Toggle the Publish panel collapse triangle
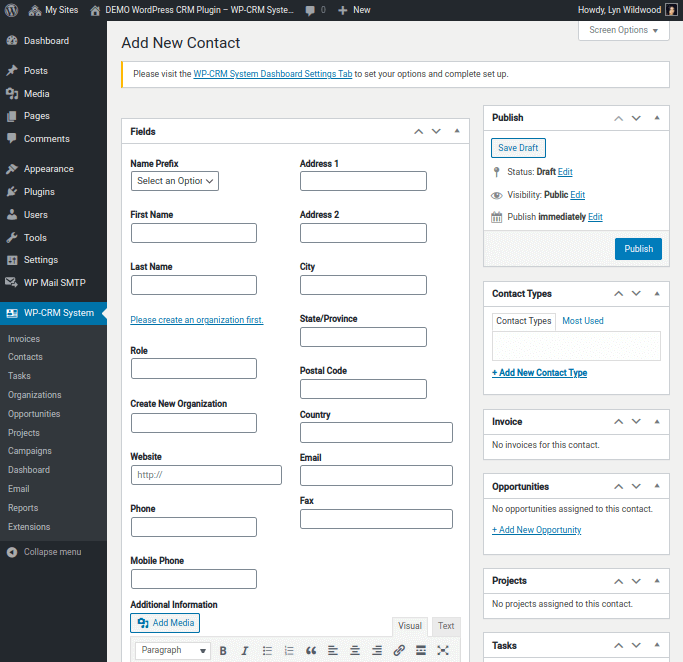Viewport: 683px width, 662px height. (x=657, y=118)
